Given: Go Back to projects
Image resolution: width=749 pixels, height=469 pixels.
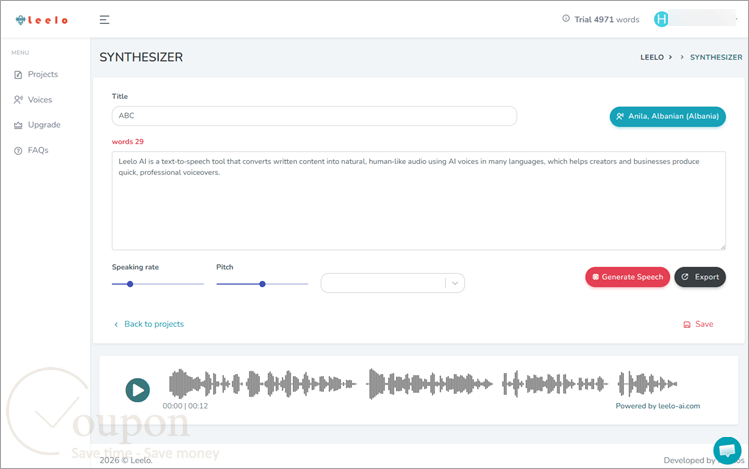Looking at the screenshot, I should click(x=149, y=324).
